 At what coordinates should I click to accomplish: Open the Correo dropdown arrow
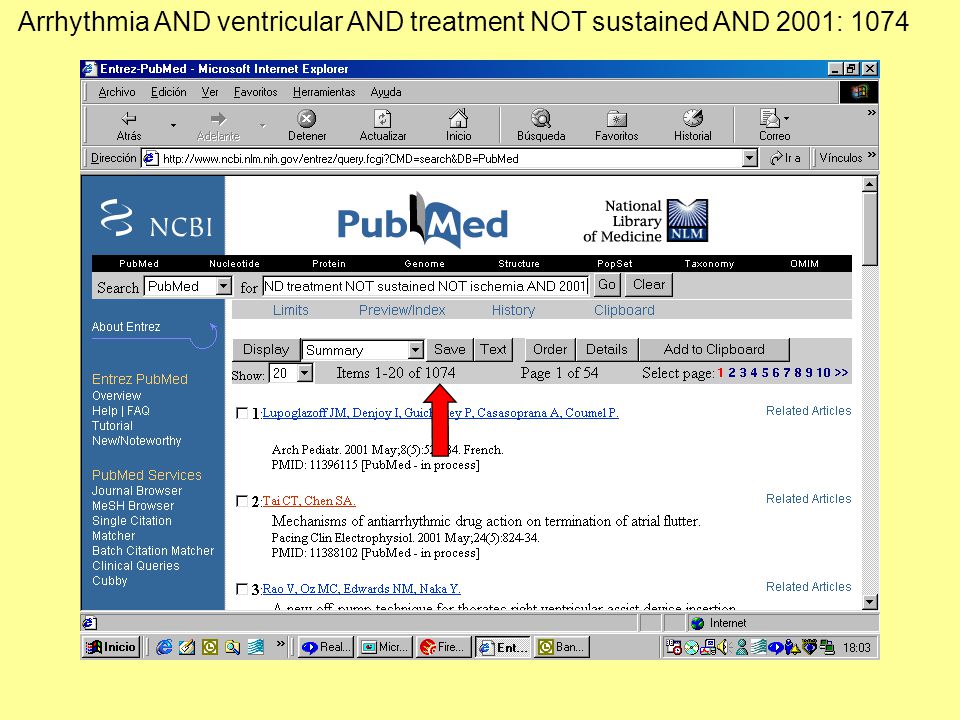pos(787,119)
